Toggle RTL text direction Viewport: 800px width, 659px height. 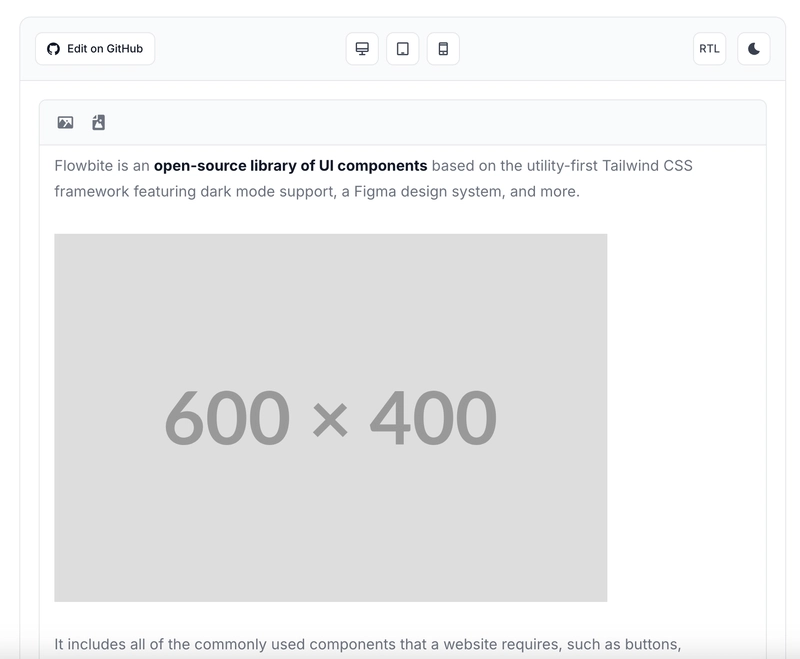click(x=709, y=49)
